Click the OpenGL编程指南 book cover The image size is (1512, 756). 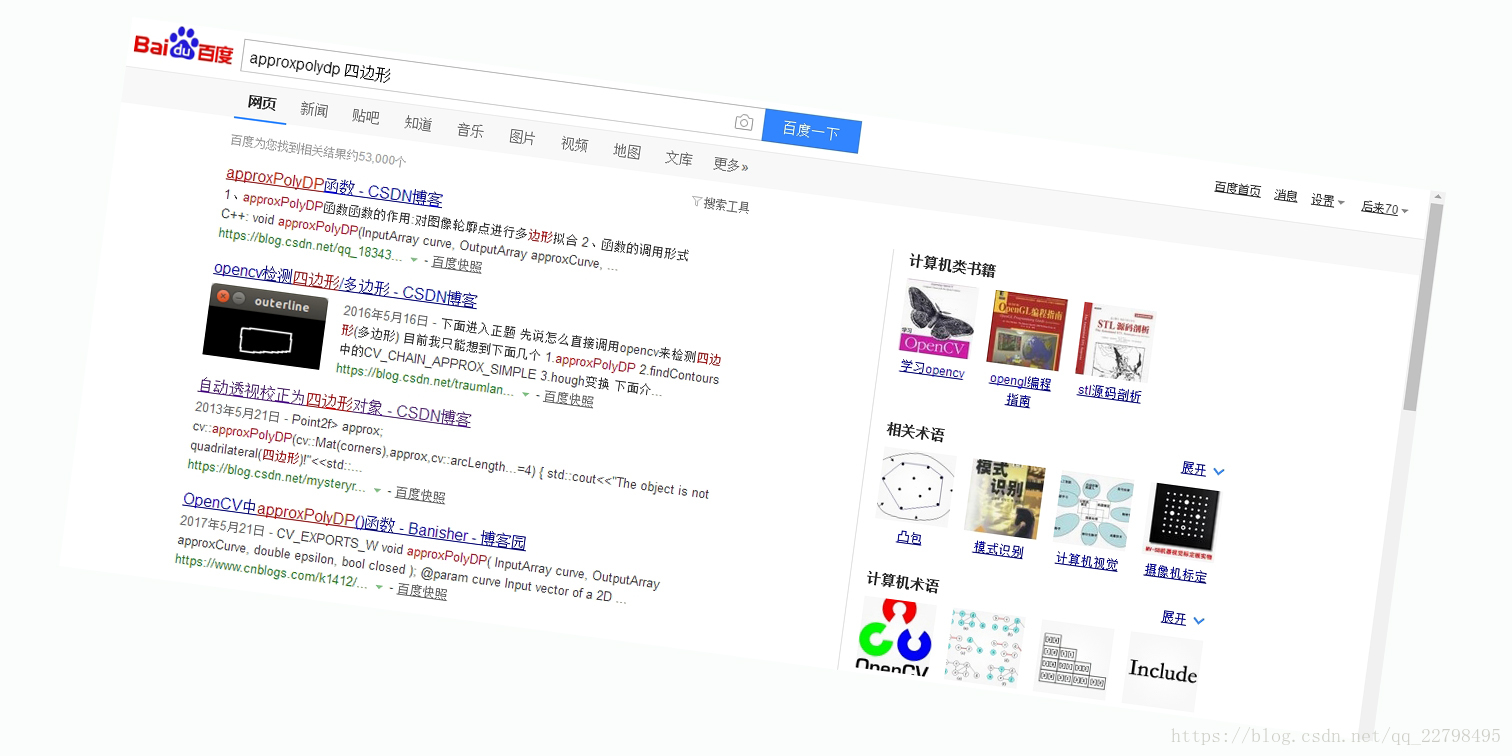pyautogui.click(x=1026, y=331)
